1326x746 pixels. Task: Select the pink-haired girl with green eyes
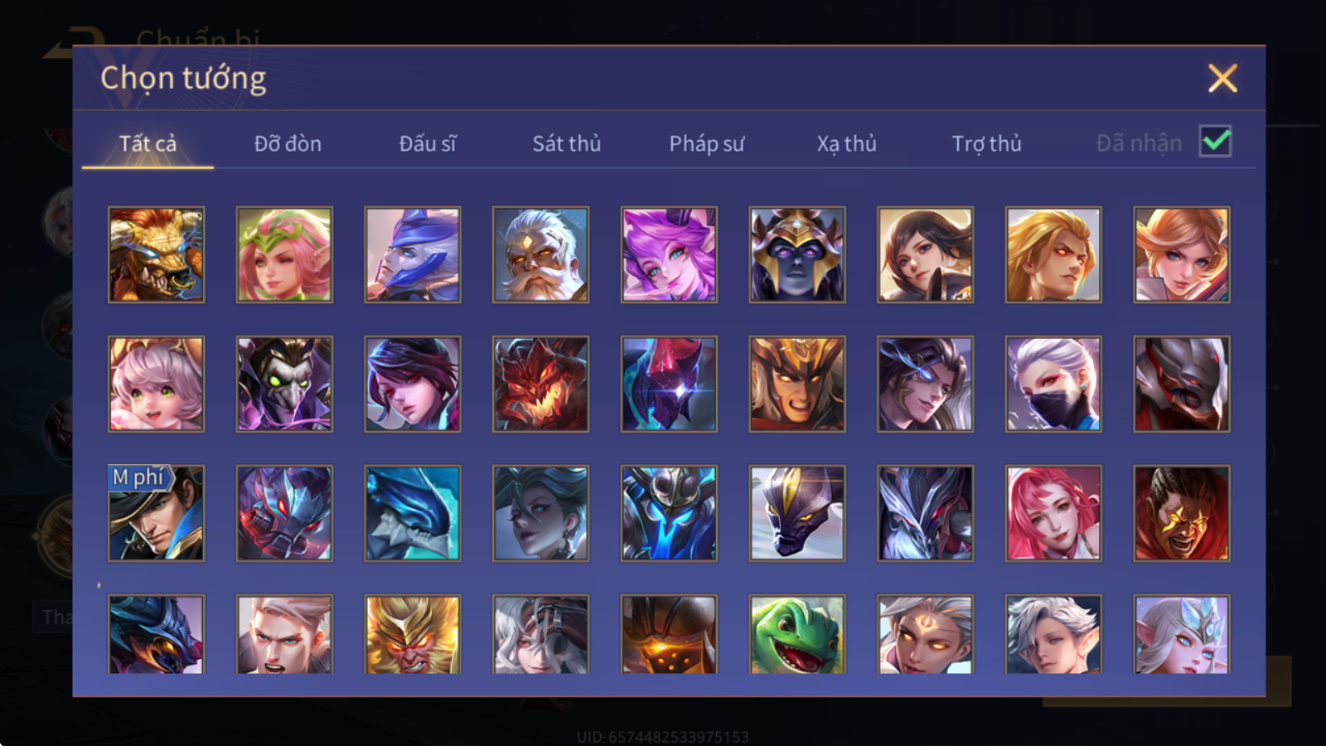[156, 384]
